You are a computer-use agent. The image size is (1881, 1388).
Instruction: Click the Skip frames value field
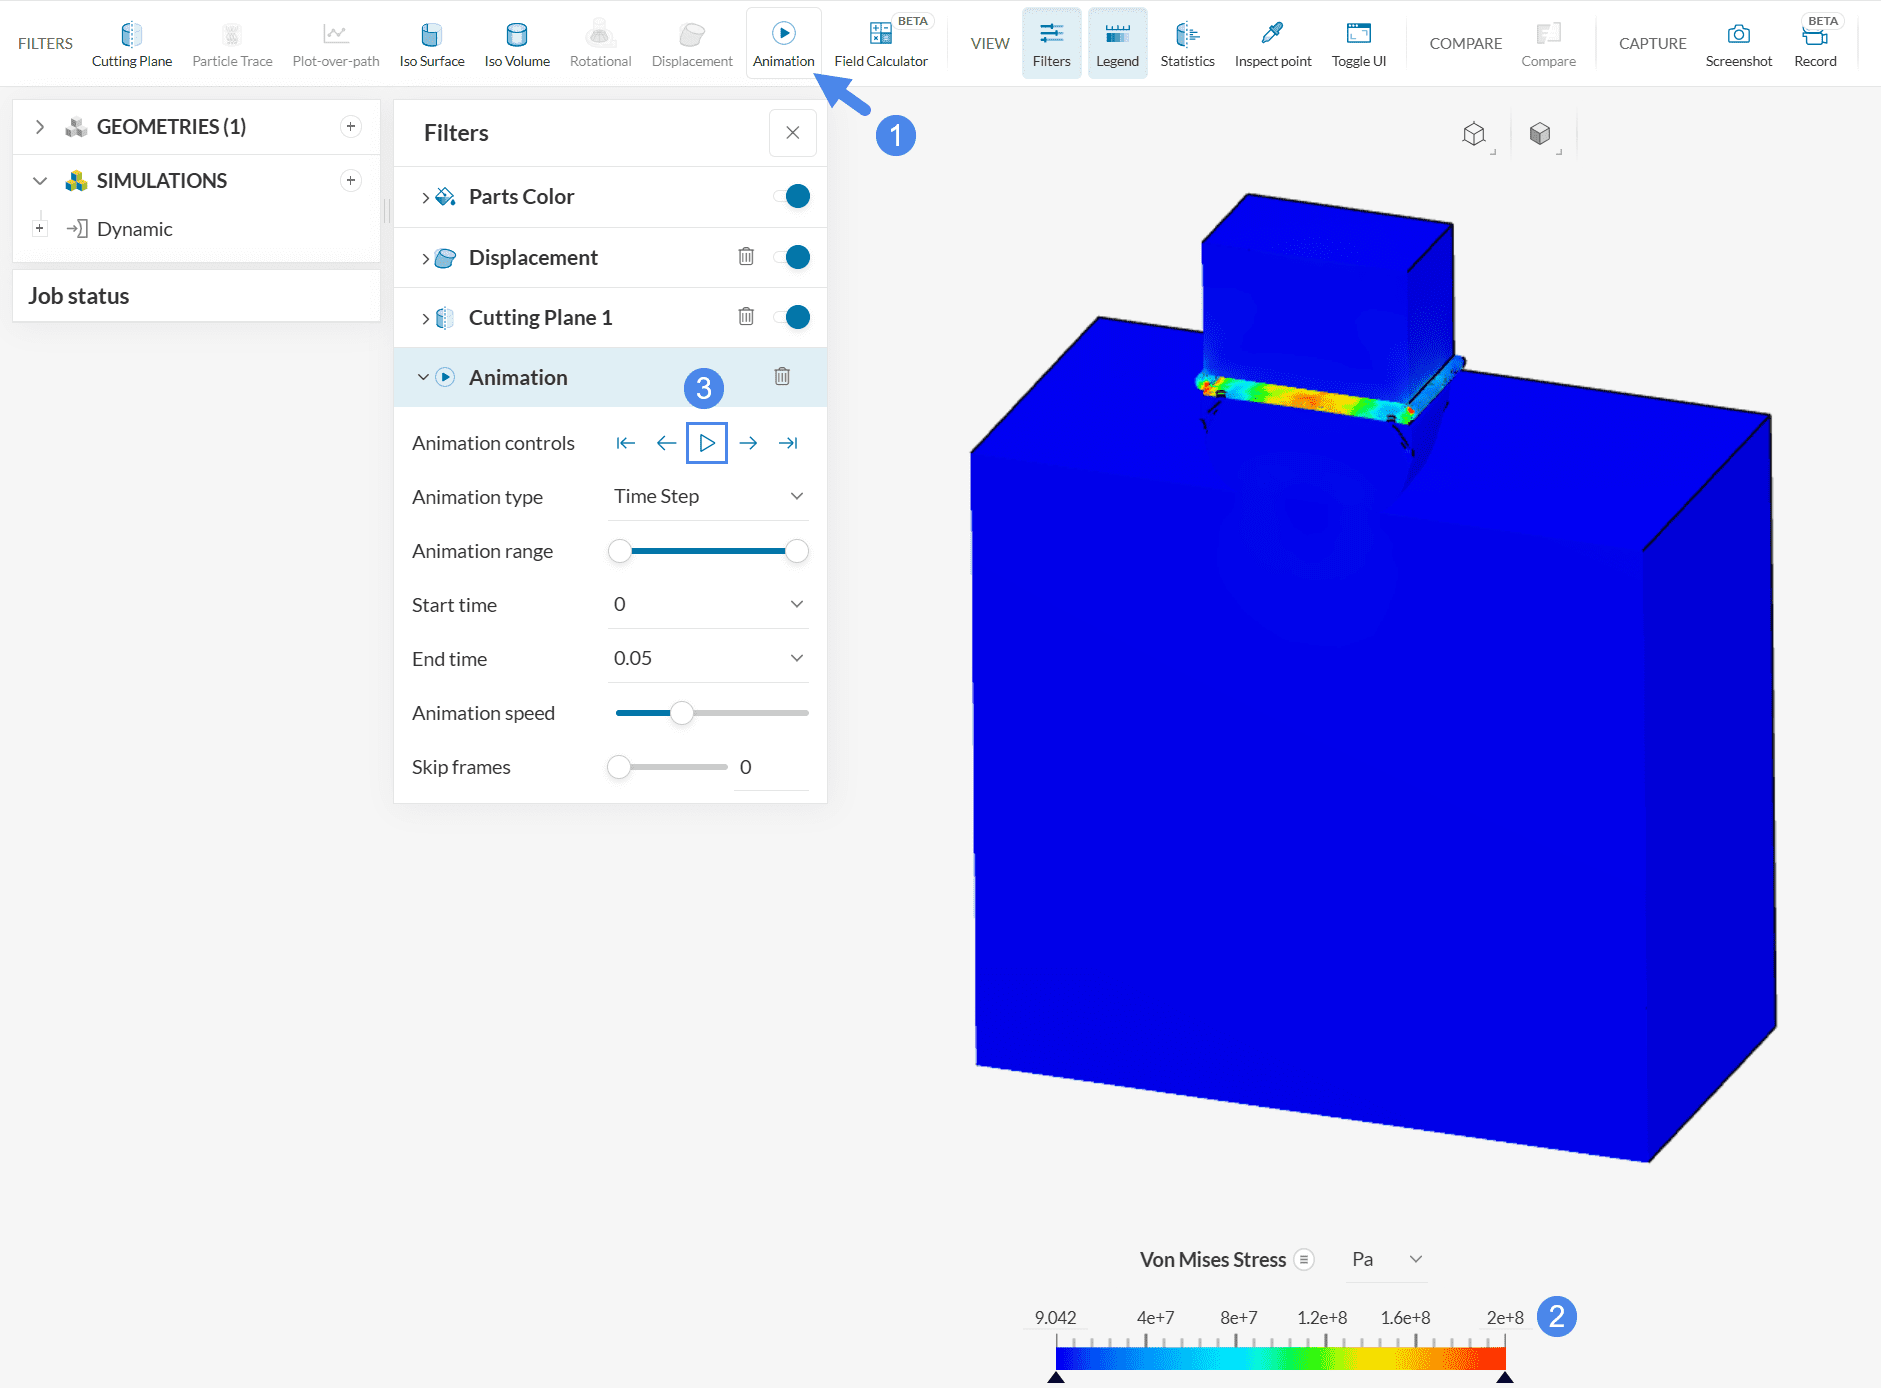click(770, 767)
